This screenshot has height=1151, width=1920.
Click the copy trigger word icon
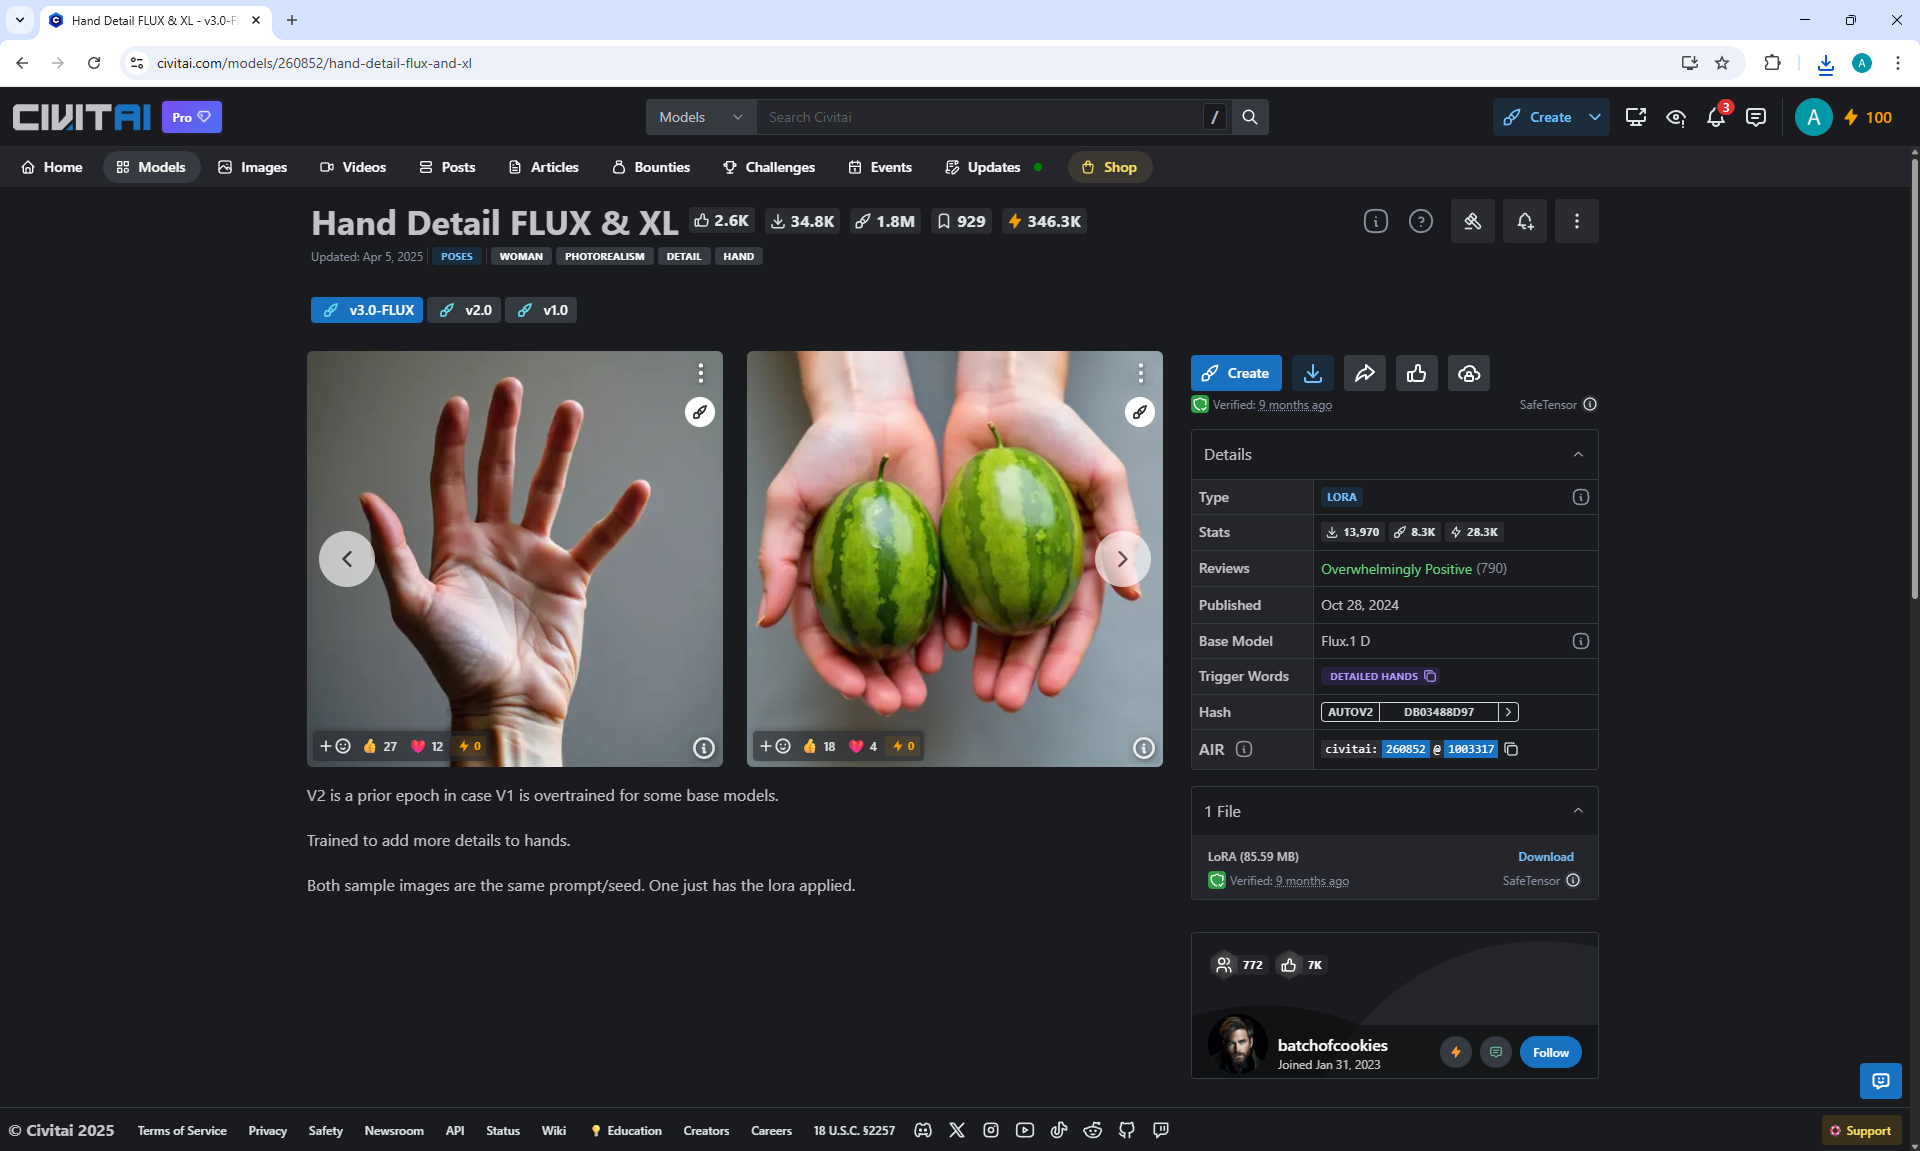click(1430, 677)
